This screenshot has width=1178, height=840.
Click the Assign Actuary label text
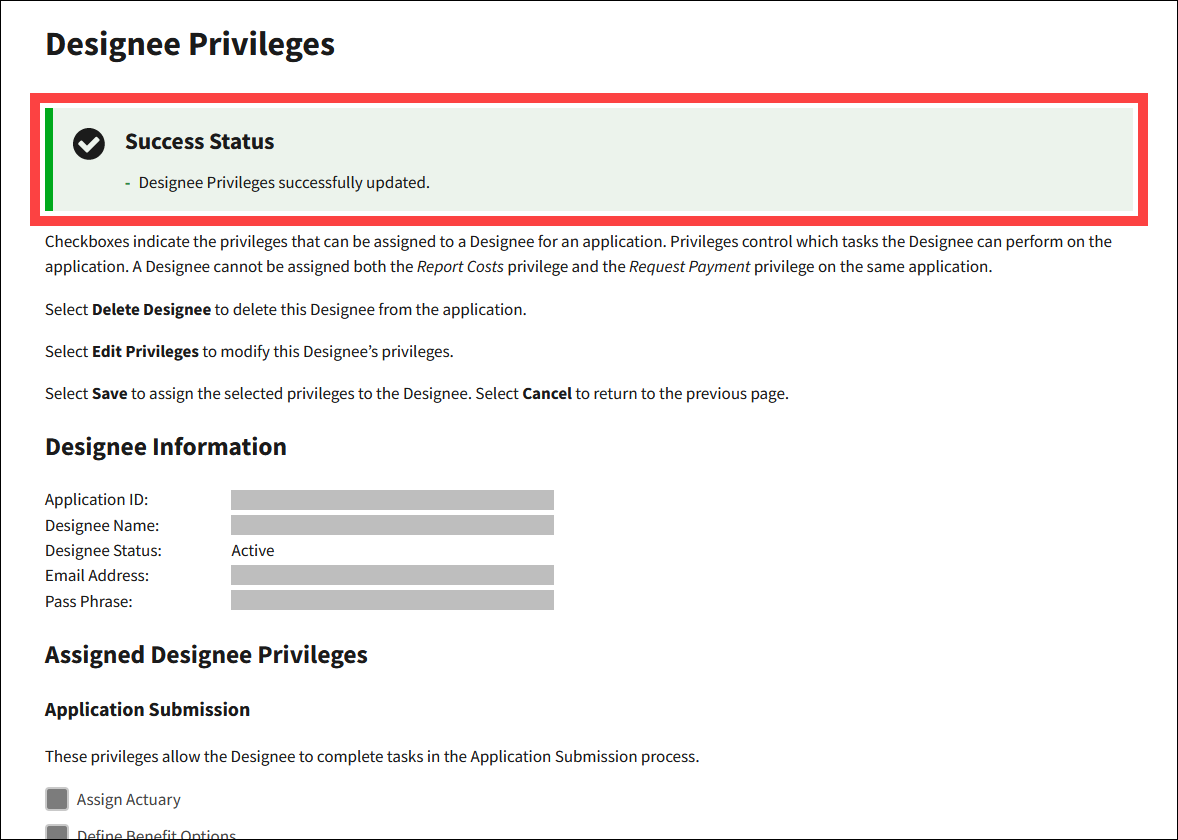click(129, 799)
